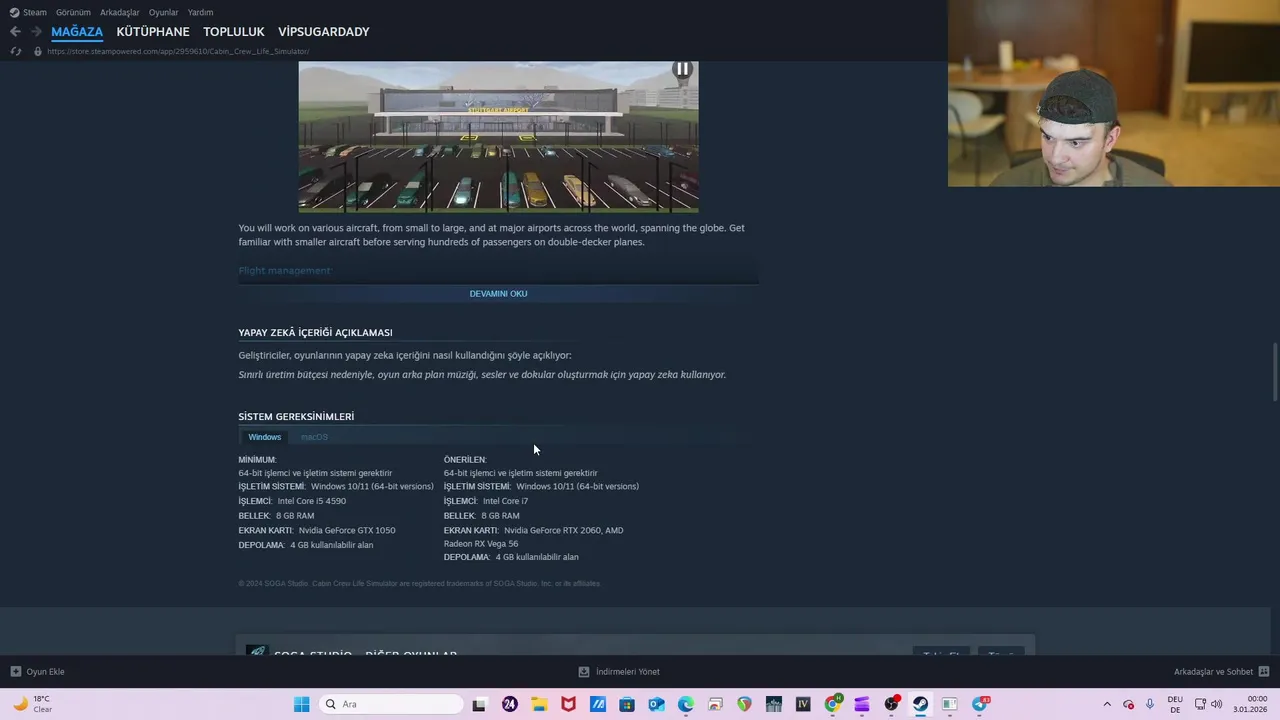Click the padlock icon beside the URL
Image resolution: width=1280 pixels, height=720 pixels.
[x=38, y=51]
